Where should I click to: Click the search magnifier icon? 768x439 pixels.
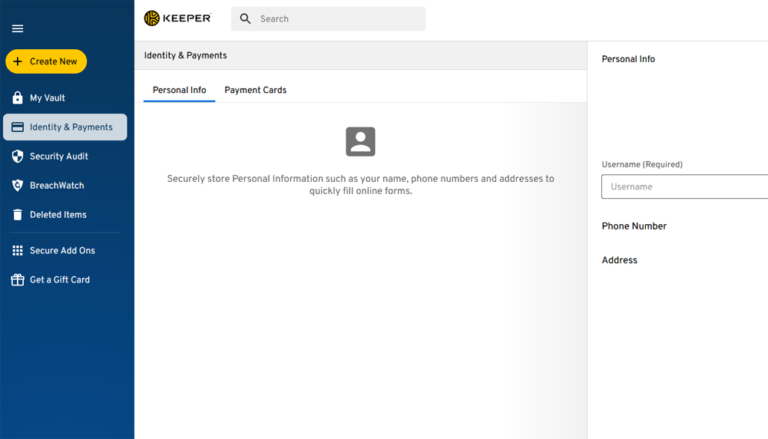point(245,19)
